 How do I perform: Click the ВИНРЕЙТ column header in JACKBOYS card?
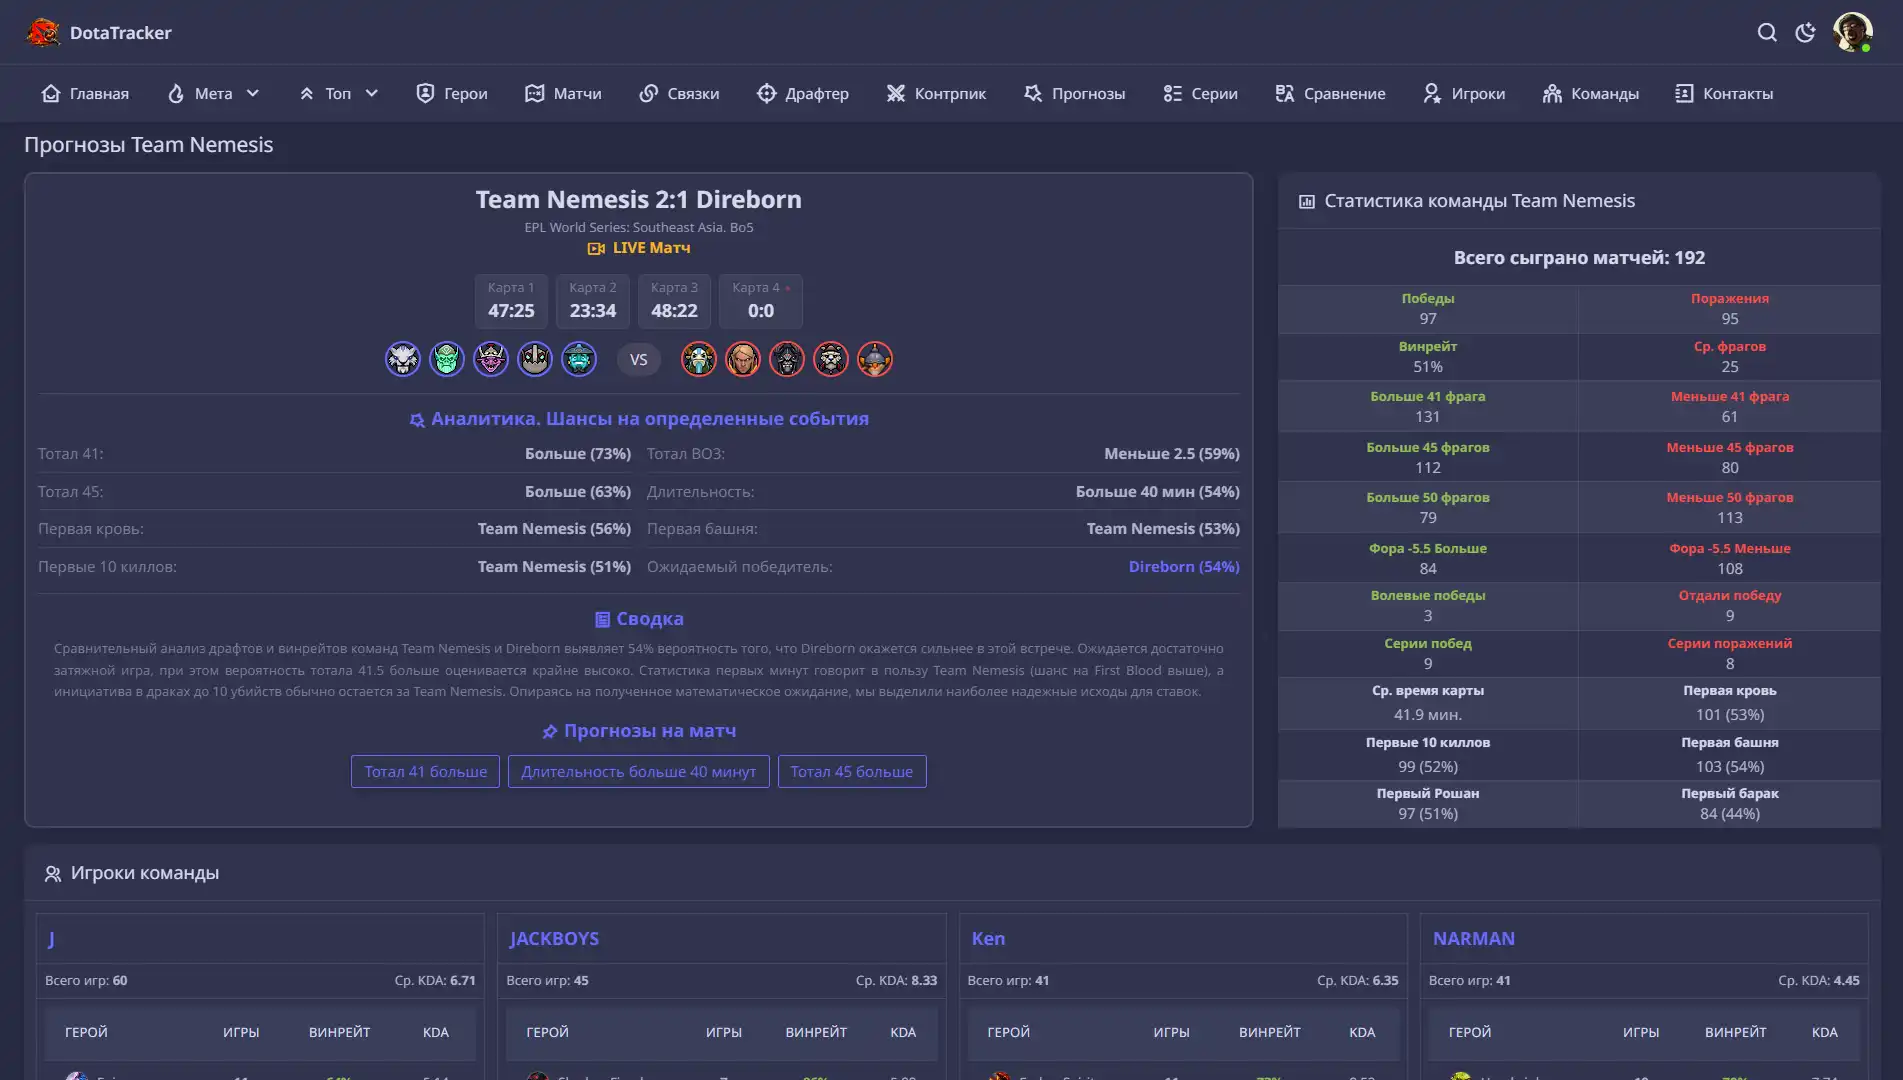(816, 1032)
